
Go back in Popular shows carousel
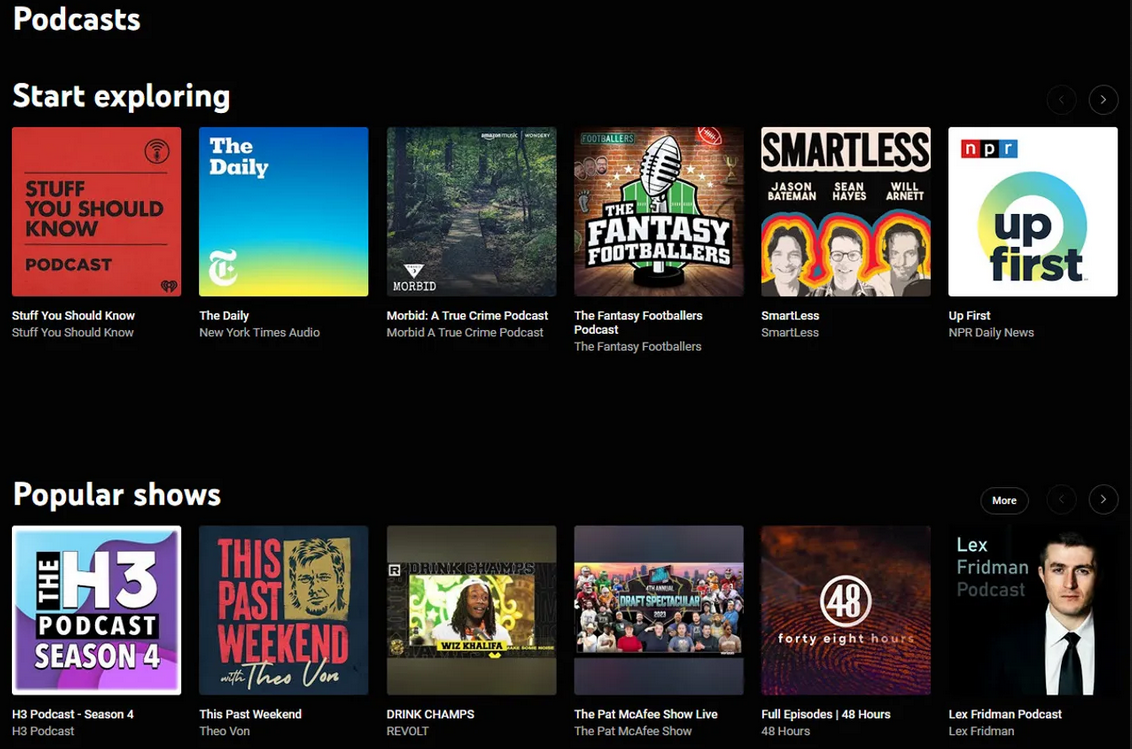tap(1061, 500)
